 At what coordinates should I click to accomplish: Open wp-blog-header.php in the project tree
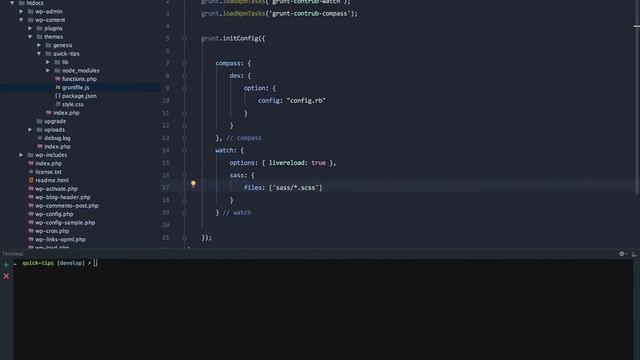(x=63, y=197)
